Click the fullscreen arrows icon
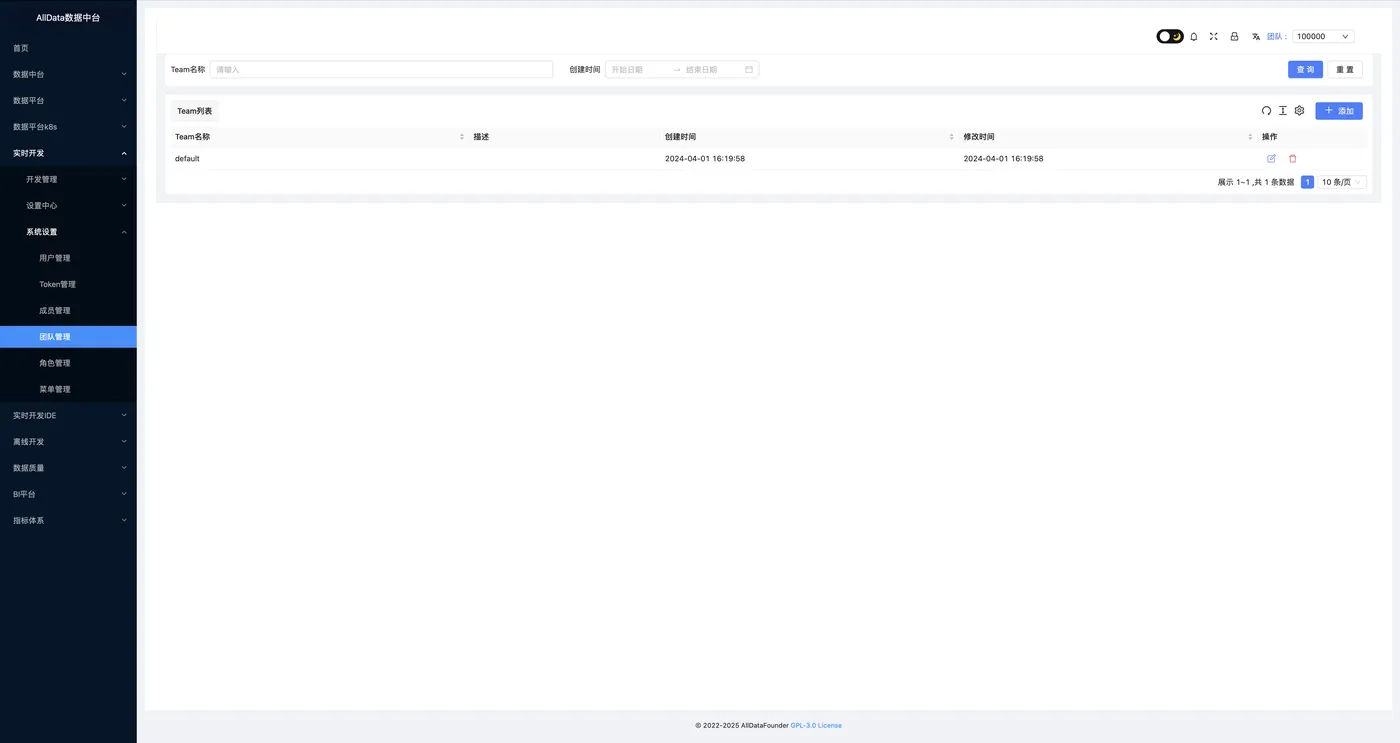This screenshot has height=743, width=1400. [1213, 36]
